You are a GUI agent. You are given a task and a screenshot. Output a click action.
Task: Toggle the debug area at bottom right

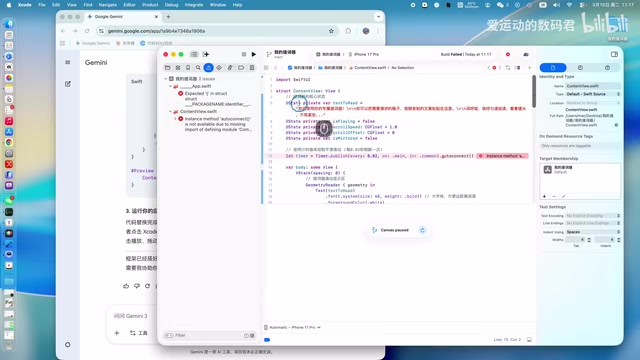click(529, 340)
